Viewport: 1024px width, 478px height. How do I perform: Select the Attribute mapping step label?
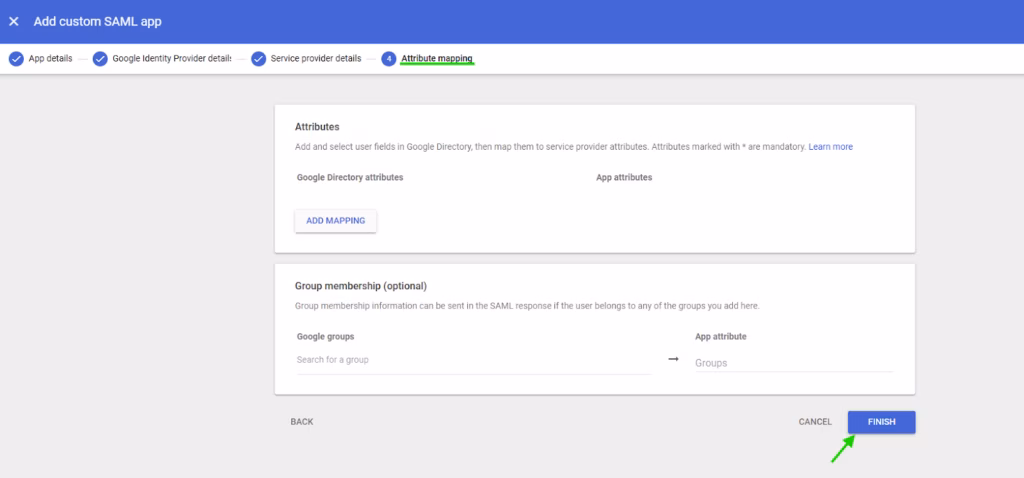tap(437, 59)
